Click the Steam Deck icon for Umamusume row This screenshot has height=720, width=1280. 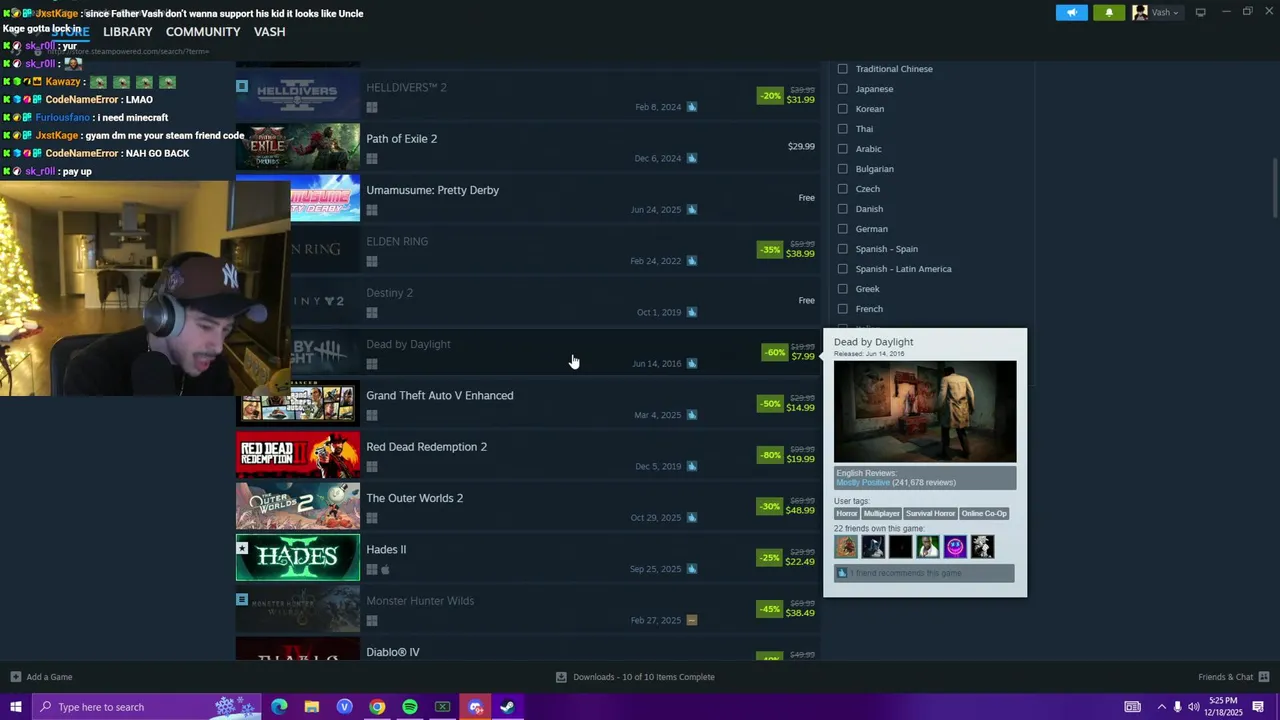click(x=691, y=209)
